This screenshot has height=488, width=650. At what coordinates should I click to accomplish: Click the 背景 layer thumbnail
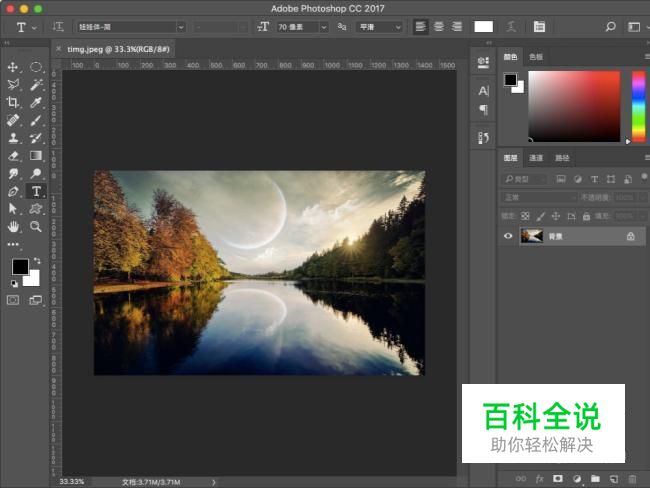(532, 236)
